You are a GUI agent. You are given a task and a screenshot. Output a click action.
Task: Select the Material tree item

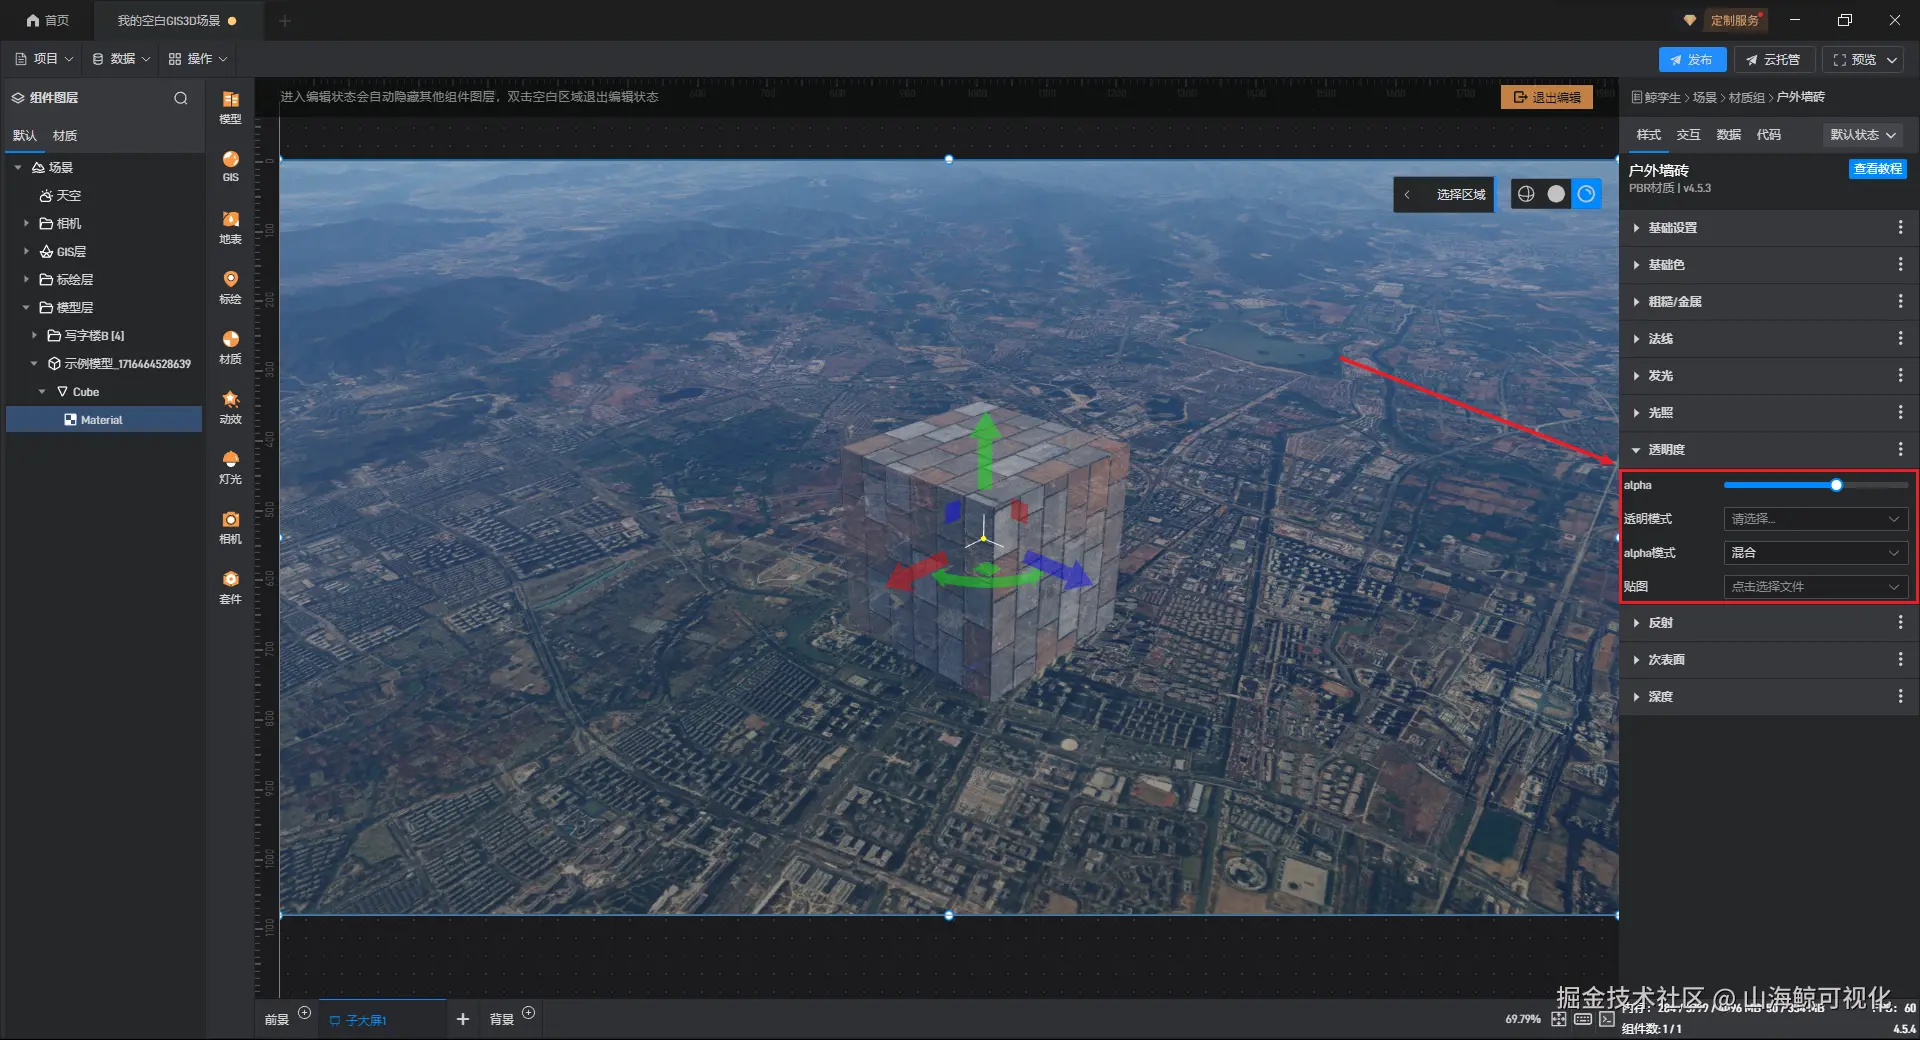(x=104, y=420)
